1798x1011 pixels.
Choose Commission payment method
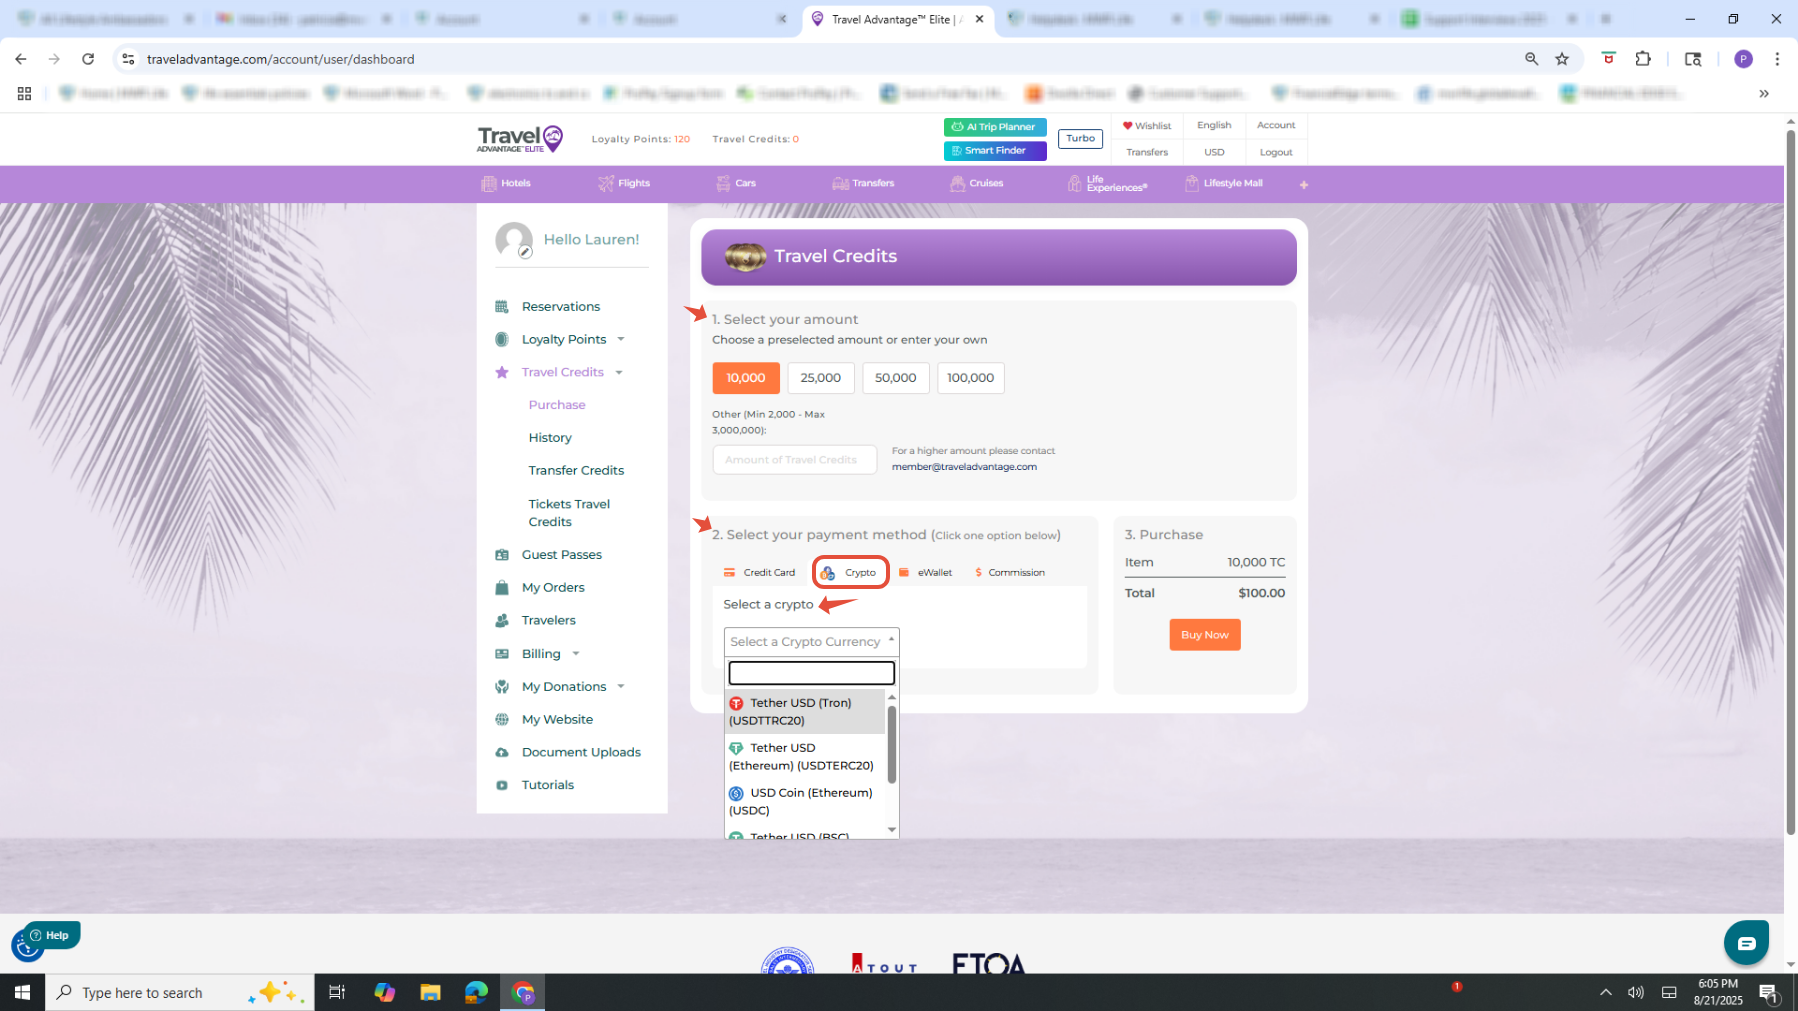pyautogui.click(x=1010, y=573)
